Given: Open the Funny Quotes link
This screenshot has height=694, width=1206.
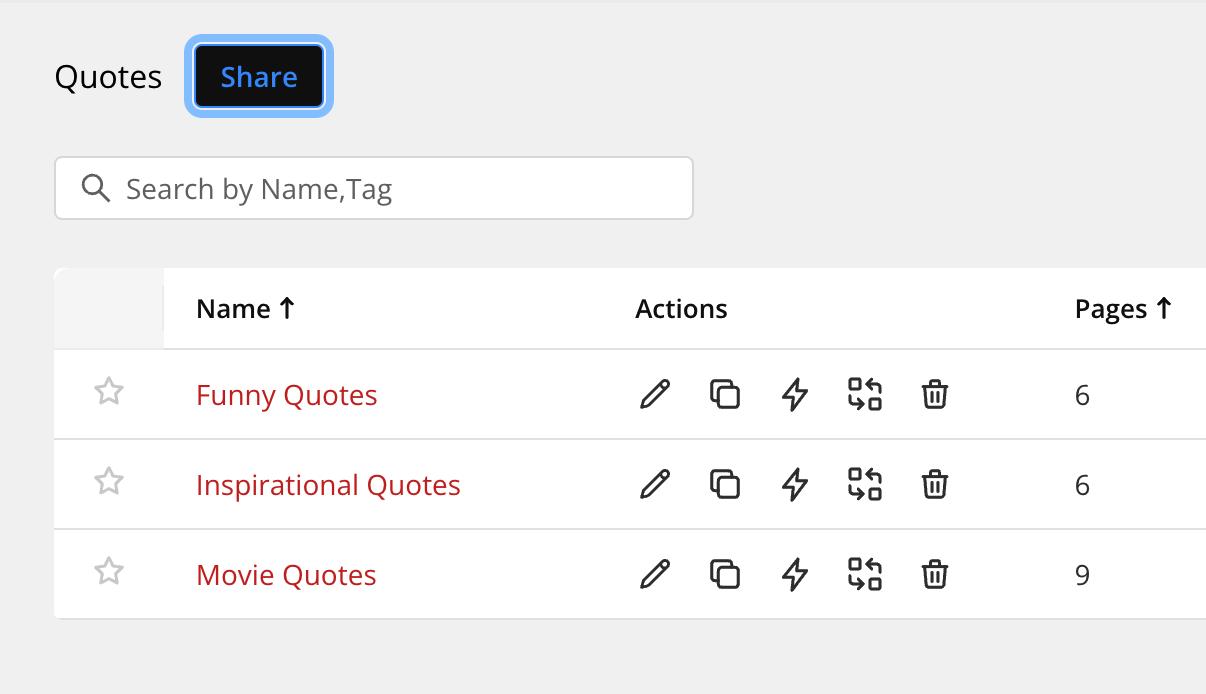Looking at the screenshot, I should 287,395.
